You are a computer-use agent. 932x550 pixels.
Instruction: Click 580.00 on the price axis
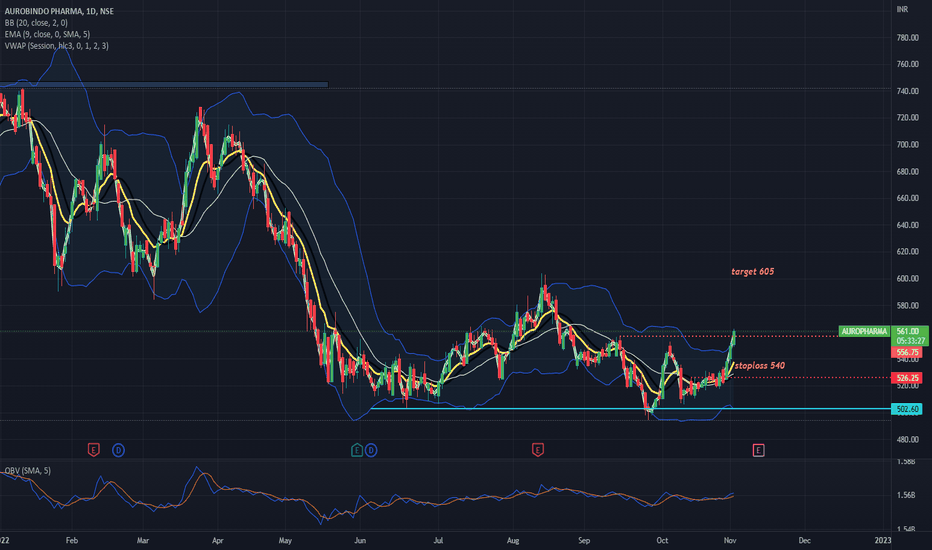click(x=908, y=306)
